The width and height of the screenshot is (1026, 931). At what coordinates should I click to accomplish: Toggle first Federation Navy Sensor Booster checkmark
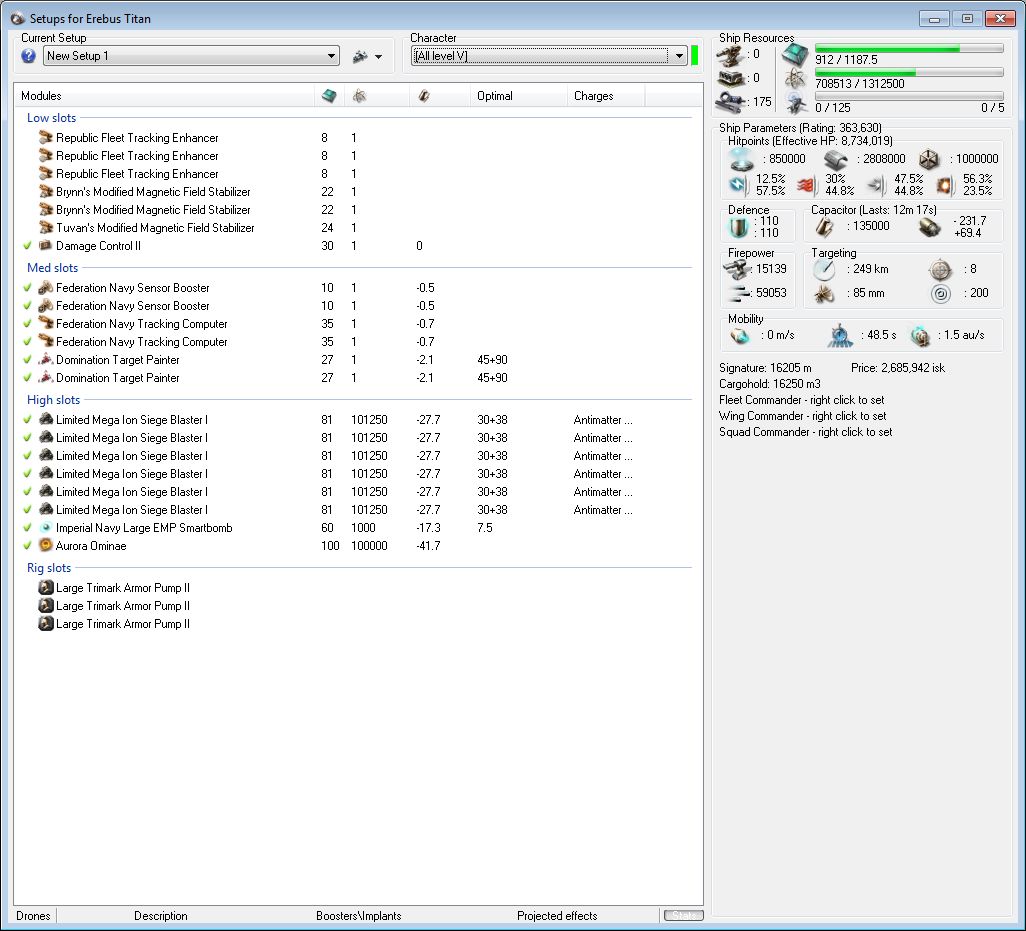pyautogui.click(x=27, y=288)
